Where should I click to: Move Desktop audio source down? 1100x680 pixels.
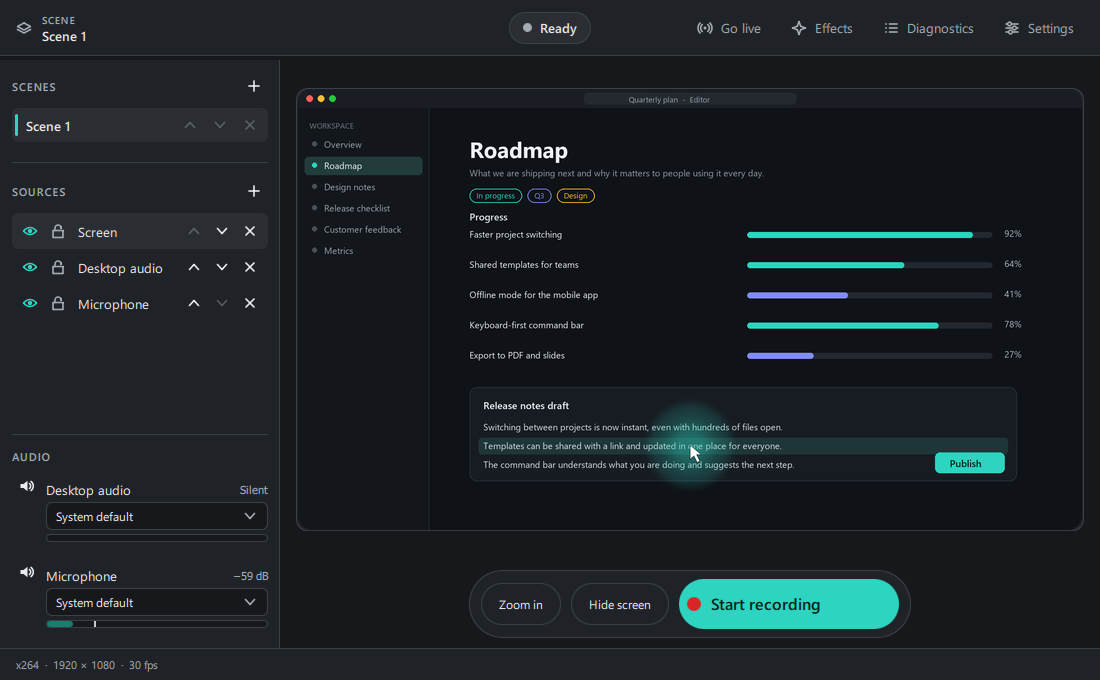click(222, 267)
